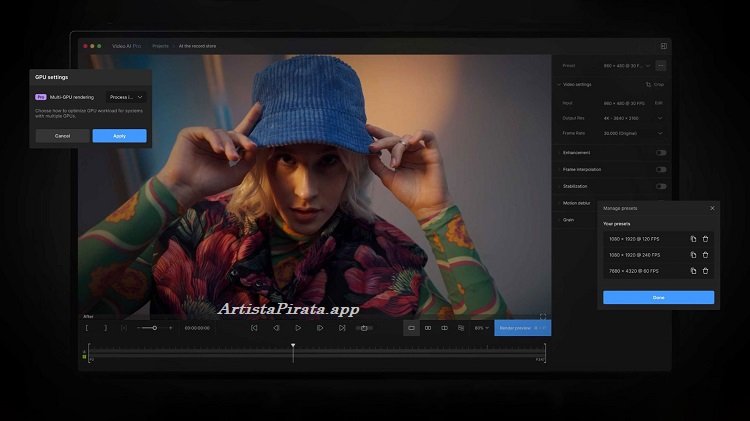The image size is (750, 421).
Task: Click Done in Manage presets
Action: click(658, 297)
